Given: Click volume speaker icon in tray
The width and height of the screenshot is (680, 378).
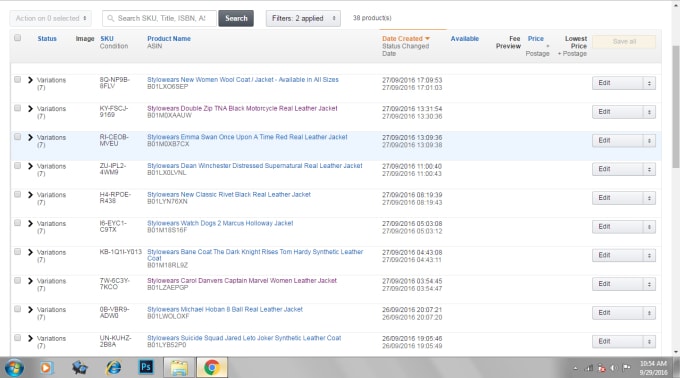Looking at the screenshot, I should [613, 368].
